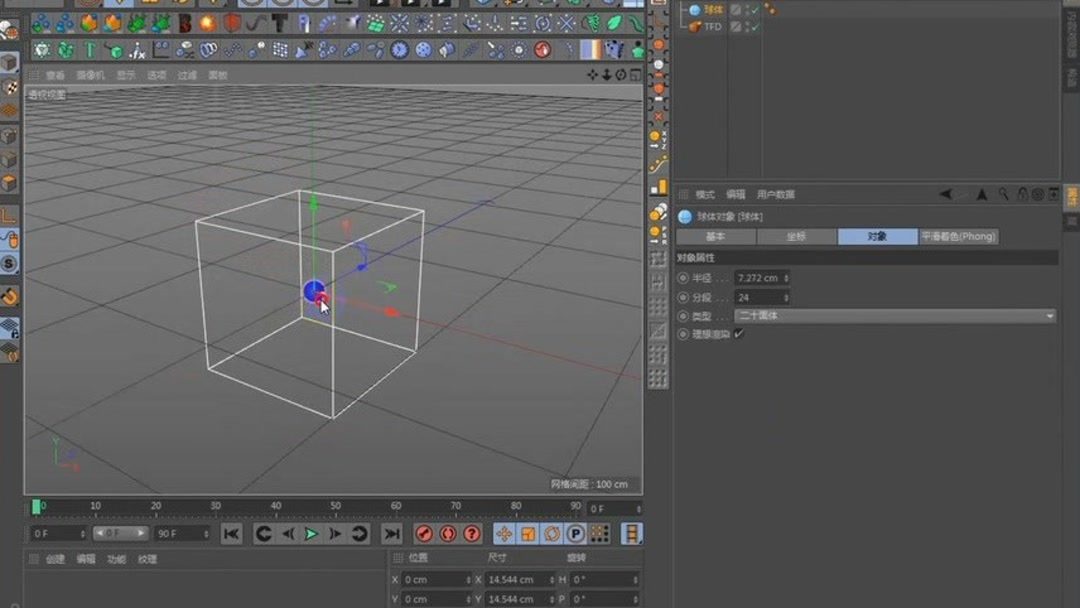Click the go-to-last-frame icon in timeline
The height and width of the screenshot is (608, 1080).
pos(394,533)
